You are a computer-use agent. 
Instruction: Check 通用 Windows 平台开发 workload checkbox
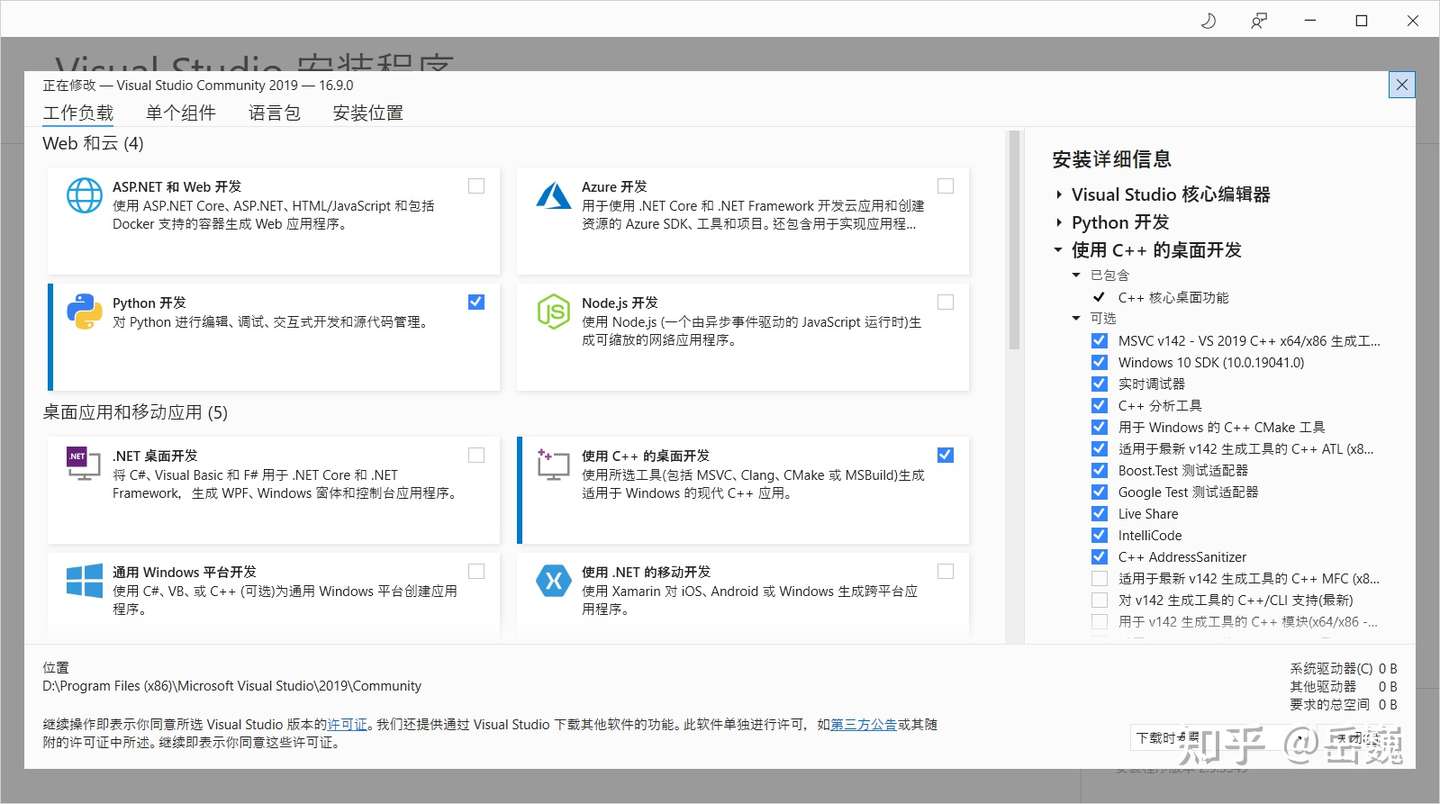[x=476, y=571]
